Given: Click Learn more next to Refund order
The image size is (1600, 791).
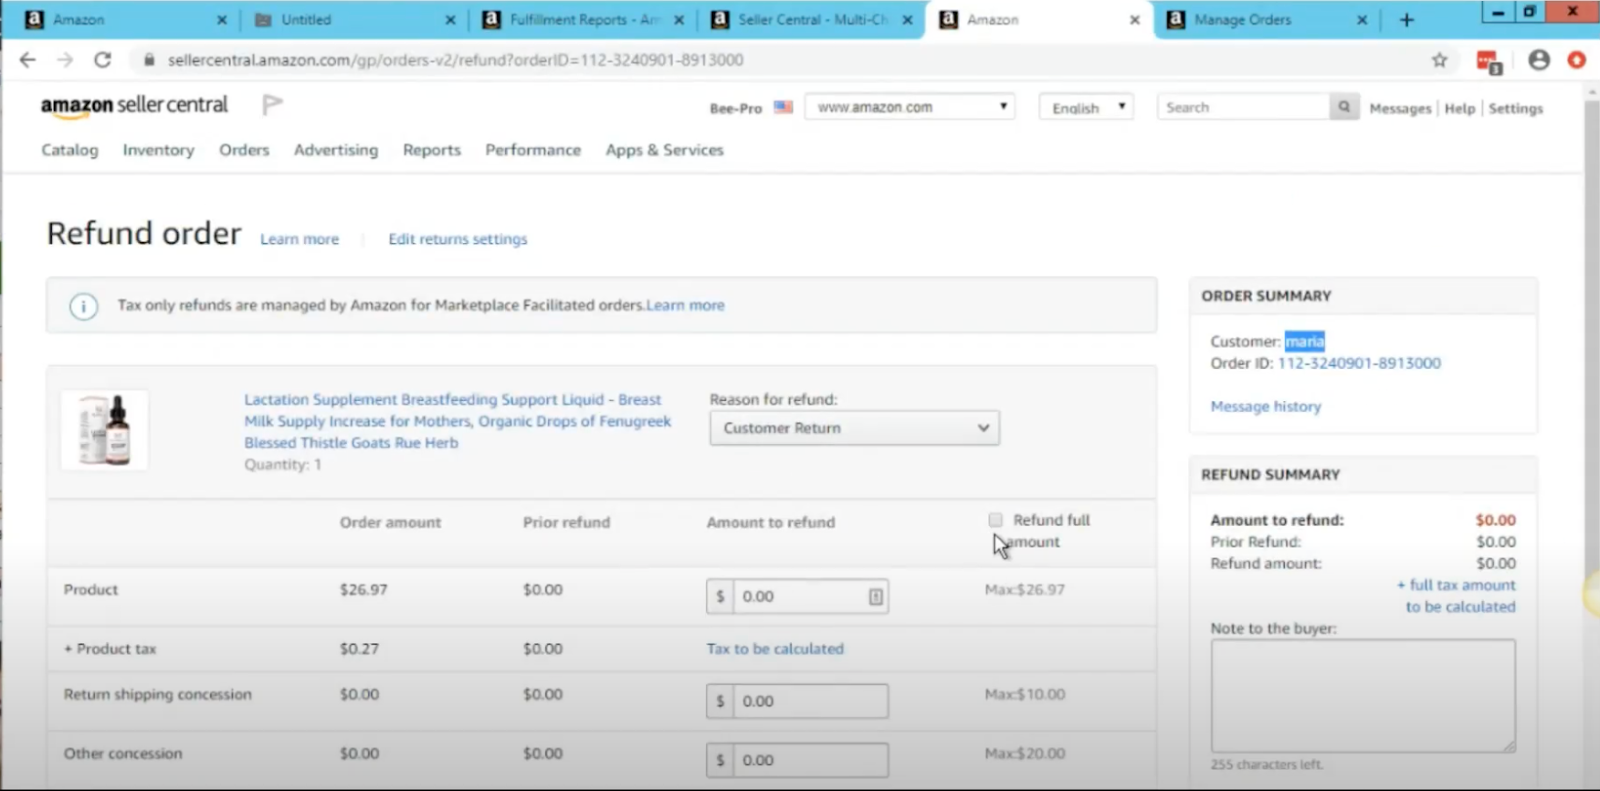Looking at the screenshot, I should 300,240.
